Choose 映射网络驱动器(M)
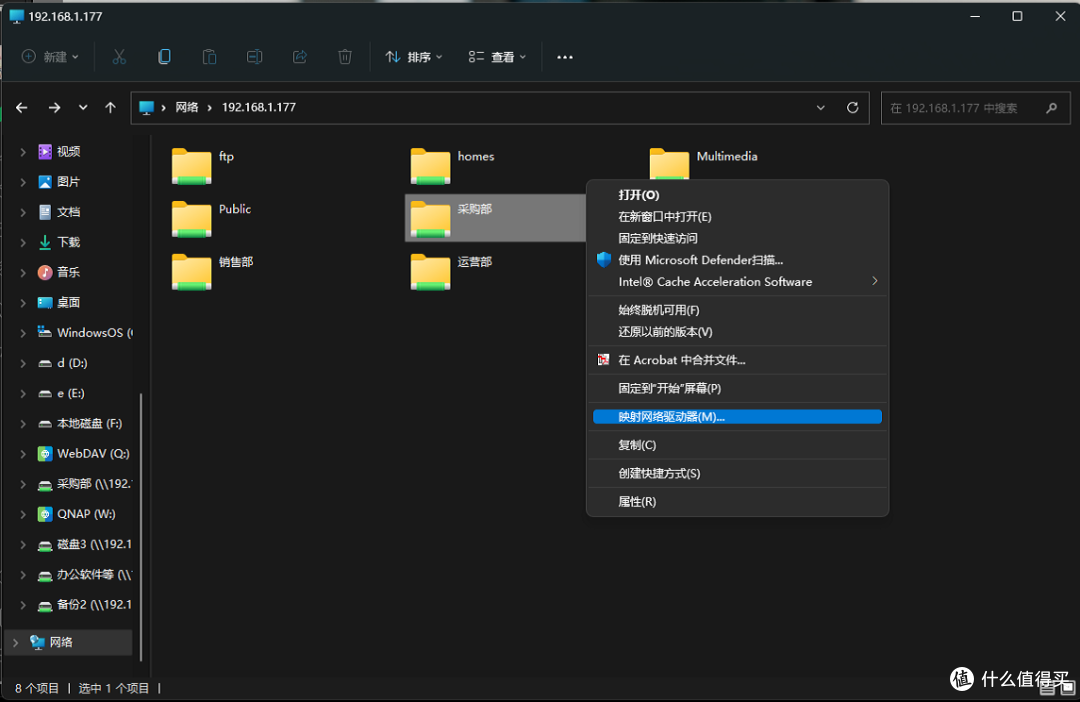 pos(737,417)
